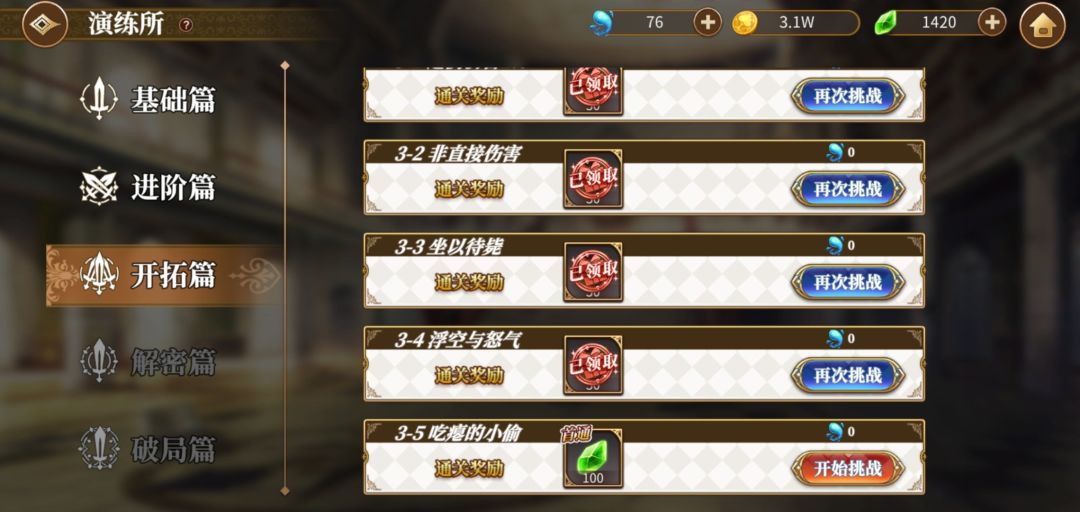The width and height of the screenshot is (1080, 512).
Task: Select the 基础篇 tab
Action: click(148, 99)
